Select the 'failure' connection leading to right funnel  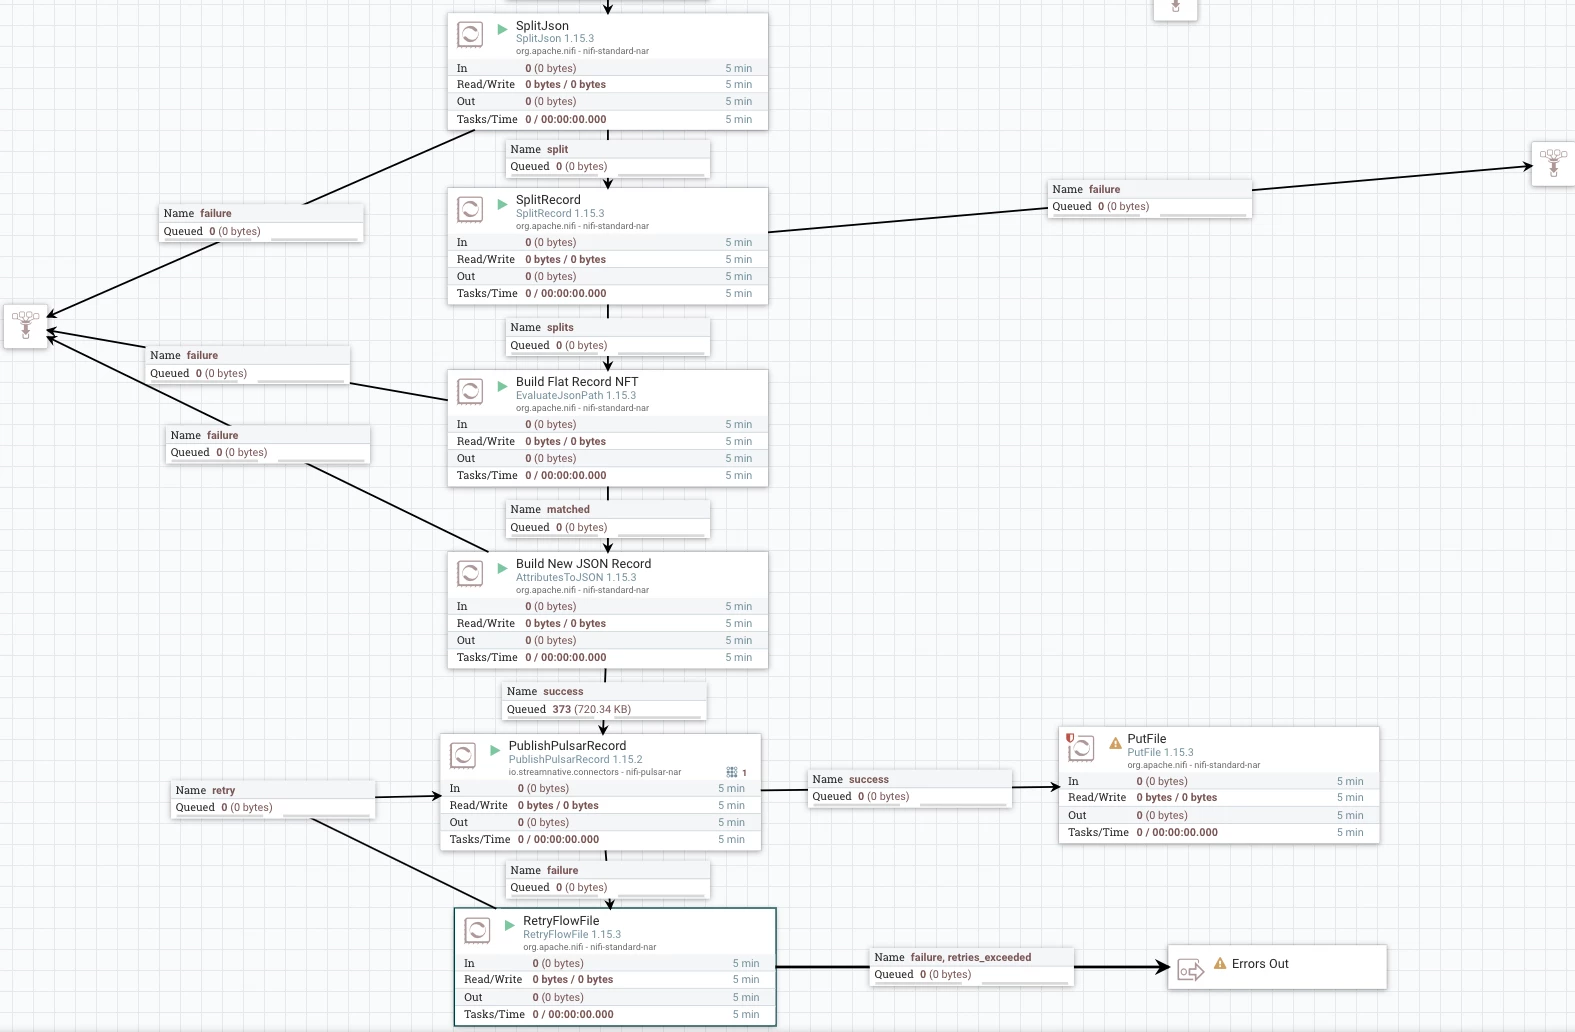[1150, 198]
